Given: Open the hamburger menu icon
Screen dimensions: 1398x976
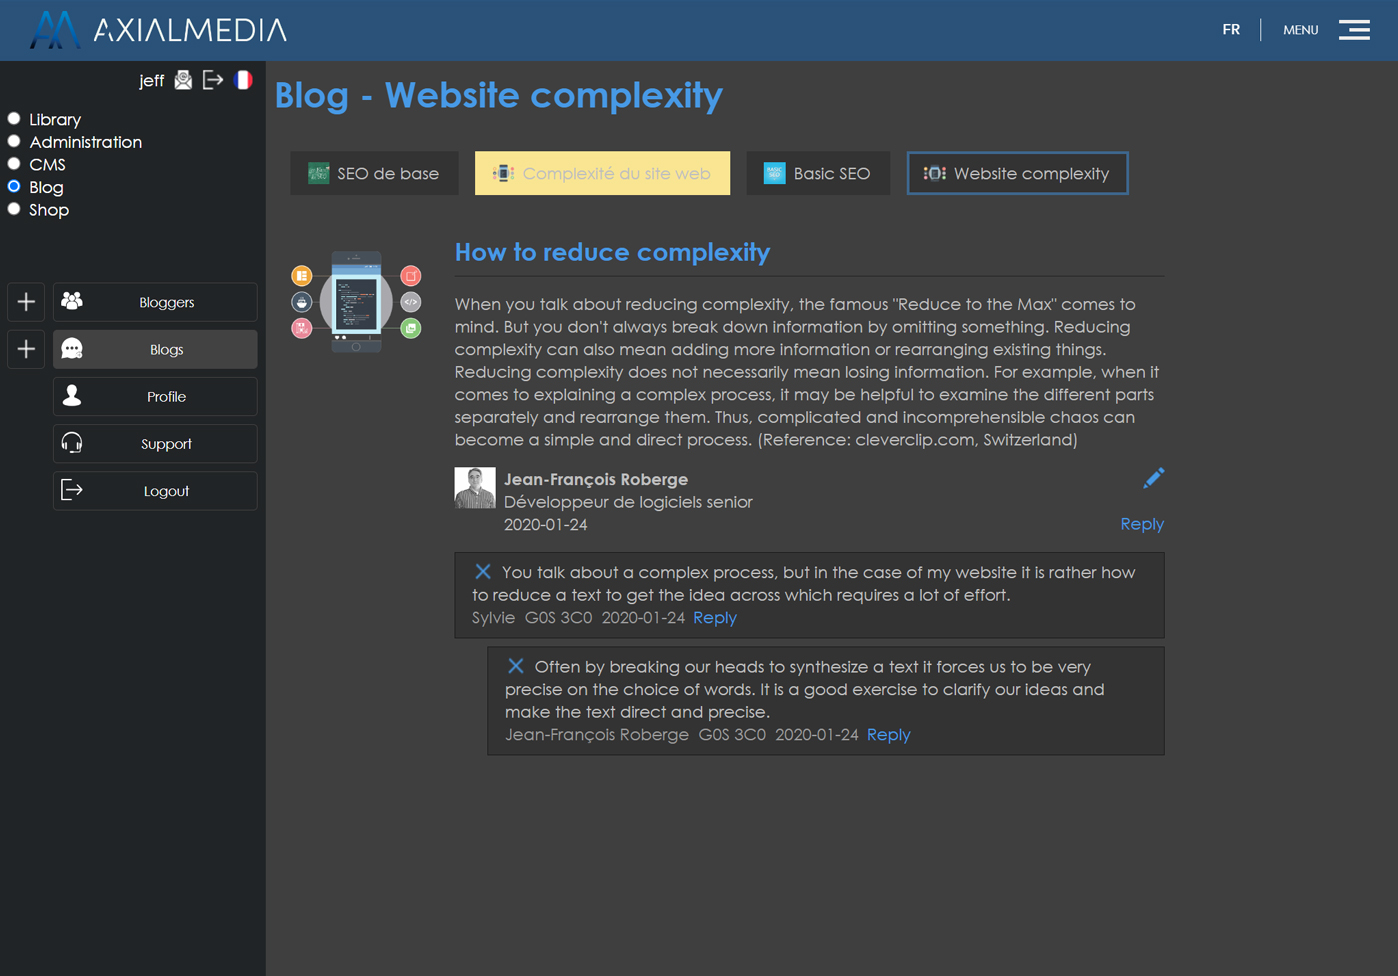Looking at the screenshot, I should click(x=1354, y=30).
